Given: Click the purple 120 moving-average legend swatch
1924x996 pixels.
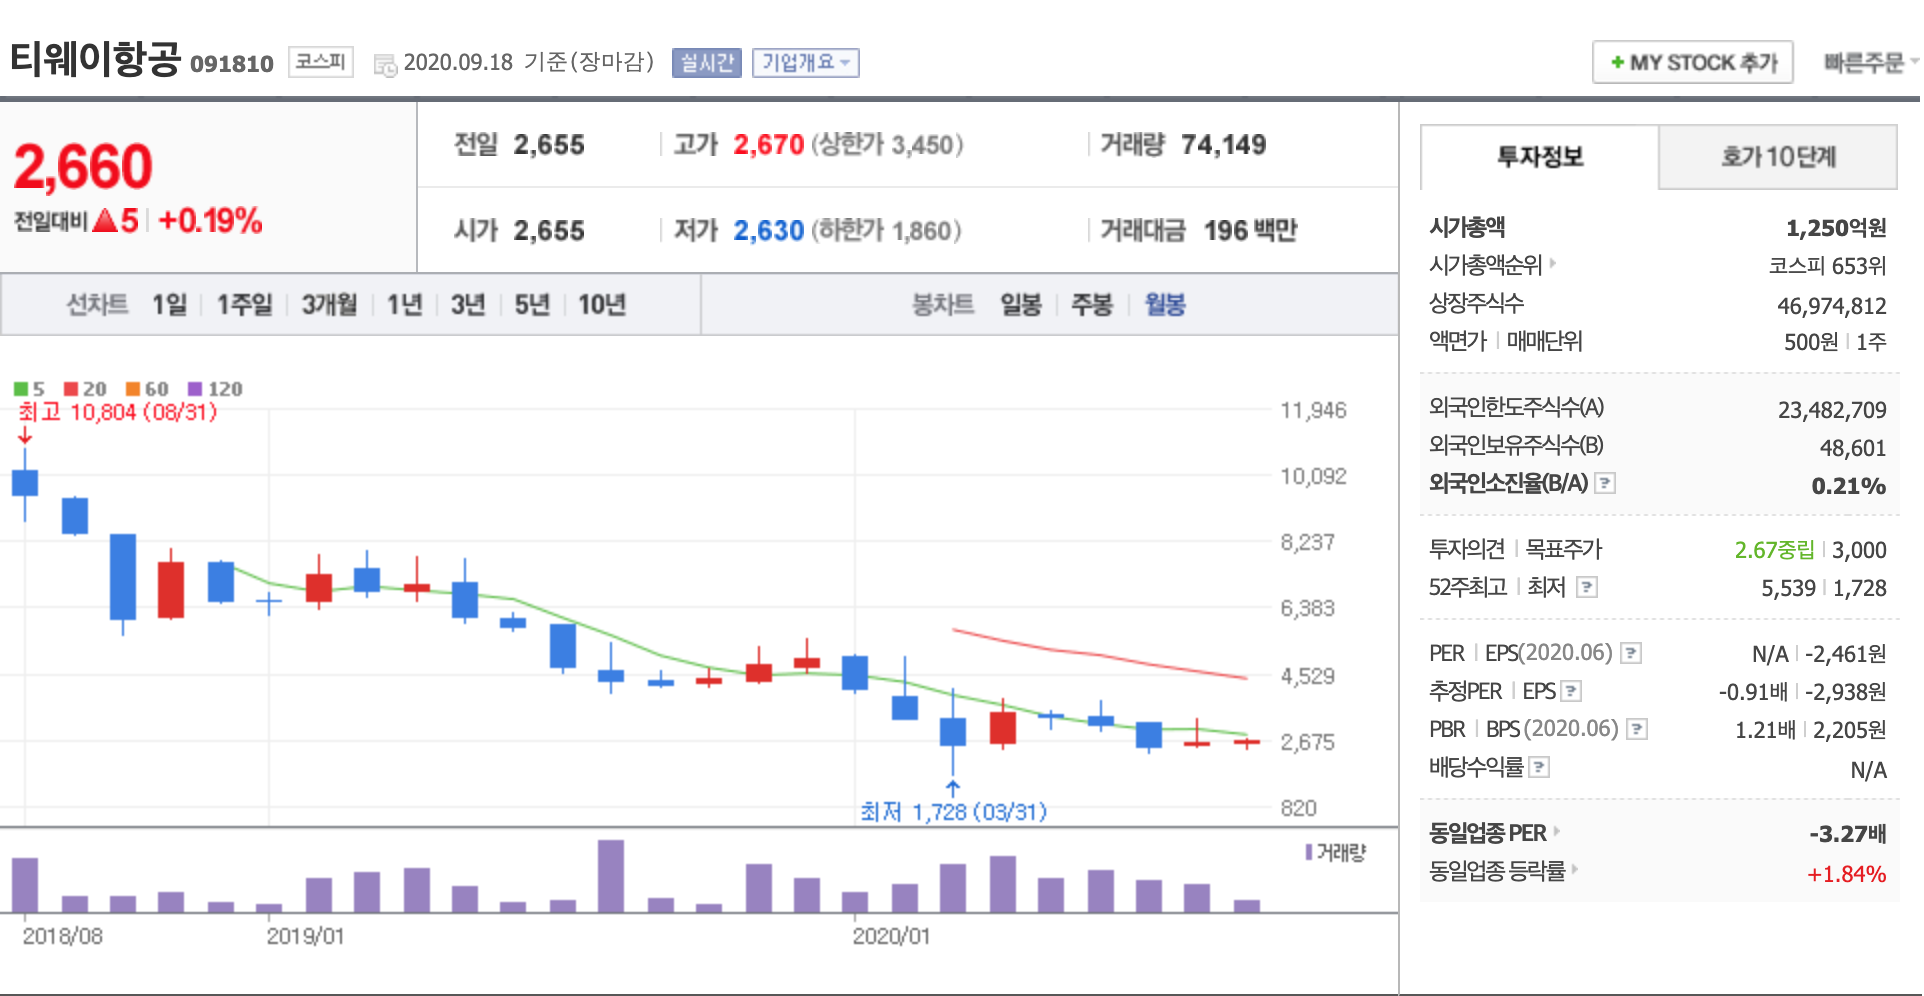Looking at the screenshot, I should (195, 389).
